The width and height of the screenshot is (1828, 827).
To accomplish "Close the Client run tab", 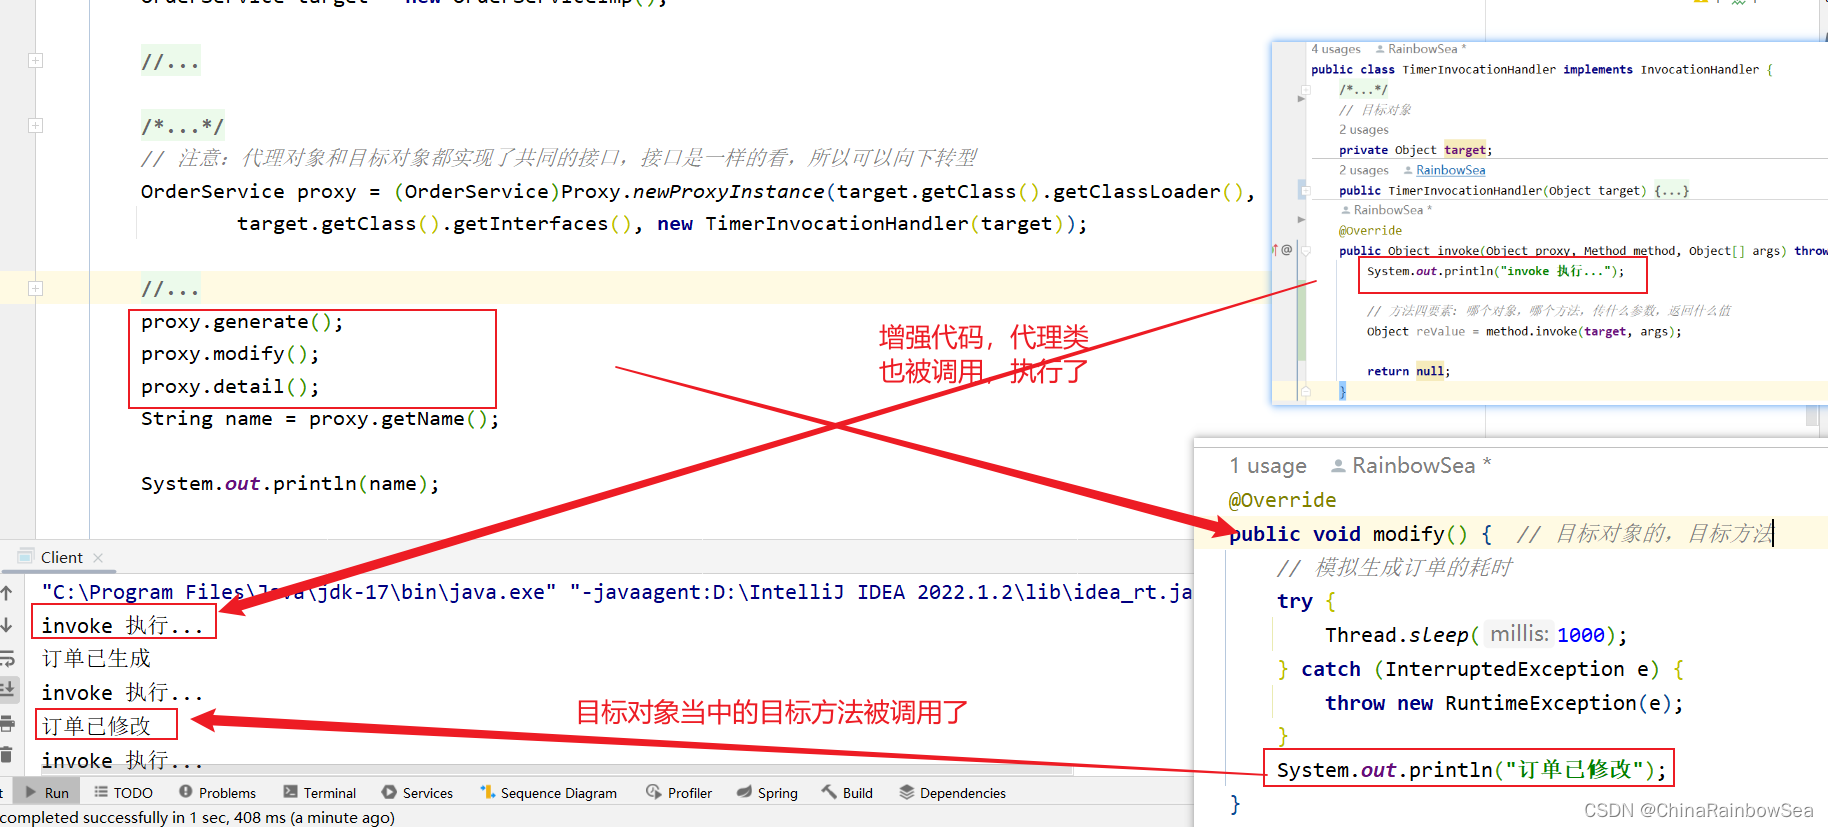I will [x=98, y=558].
